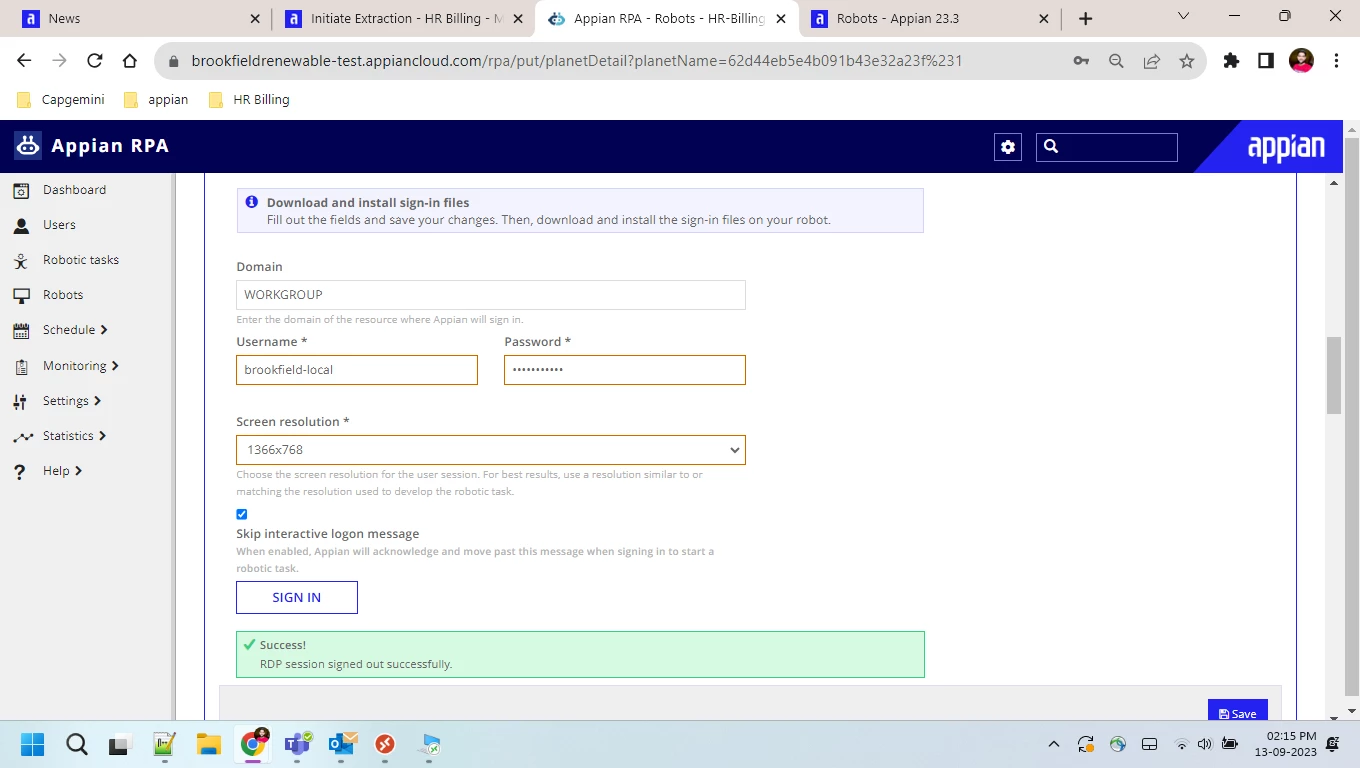
Task: Focus the Password field
Action: (x=625, y=370)
